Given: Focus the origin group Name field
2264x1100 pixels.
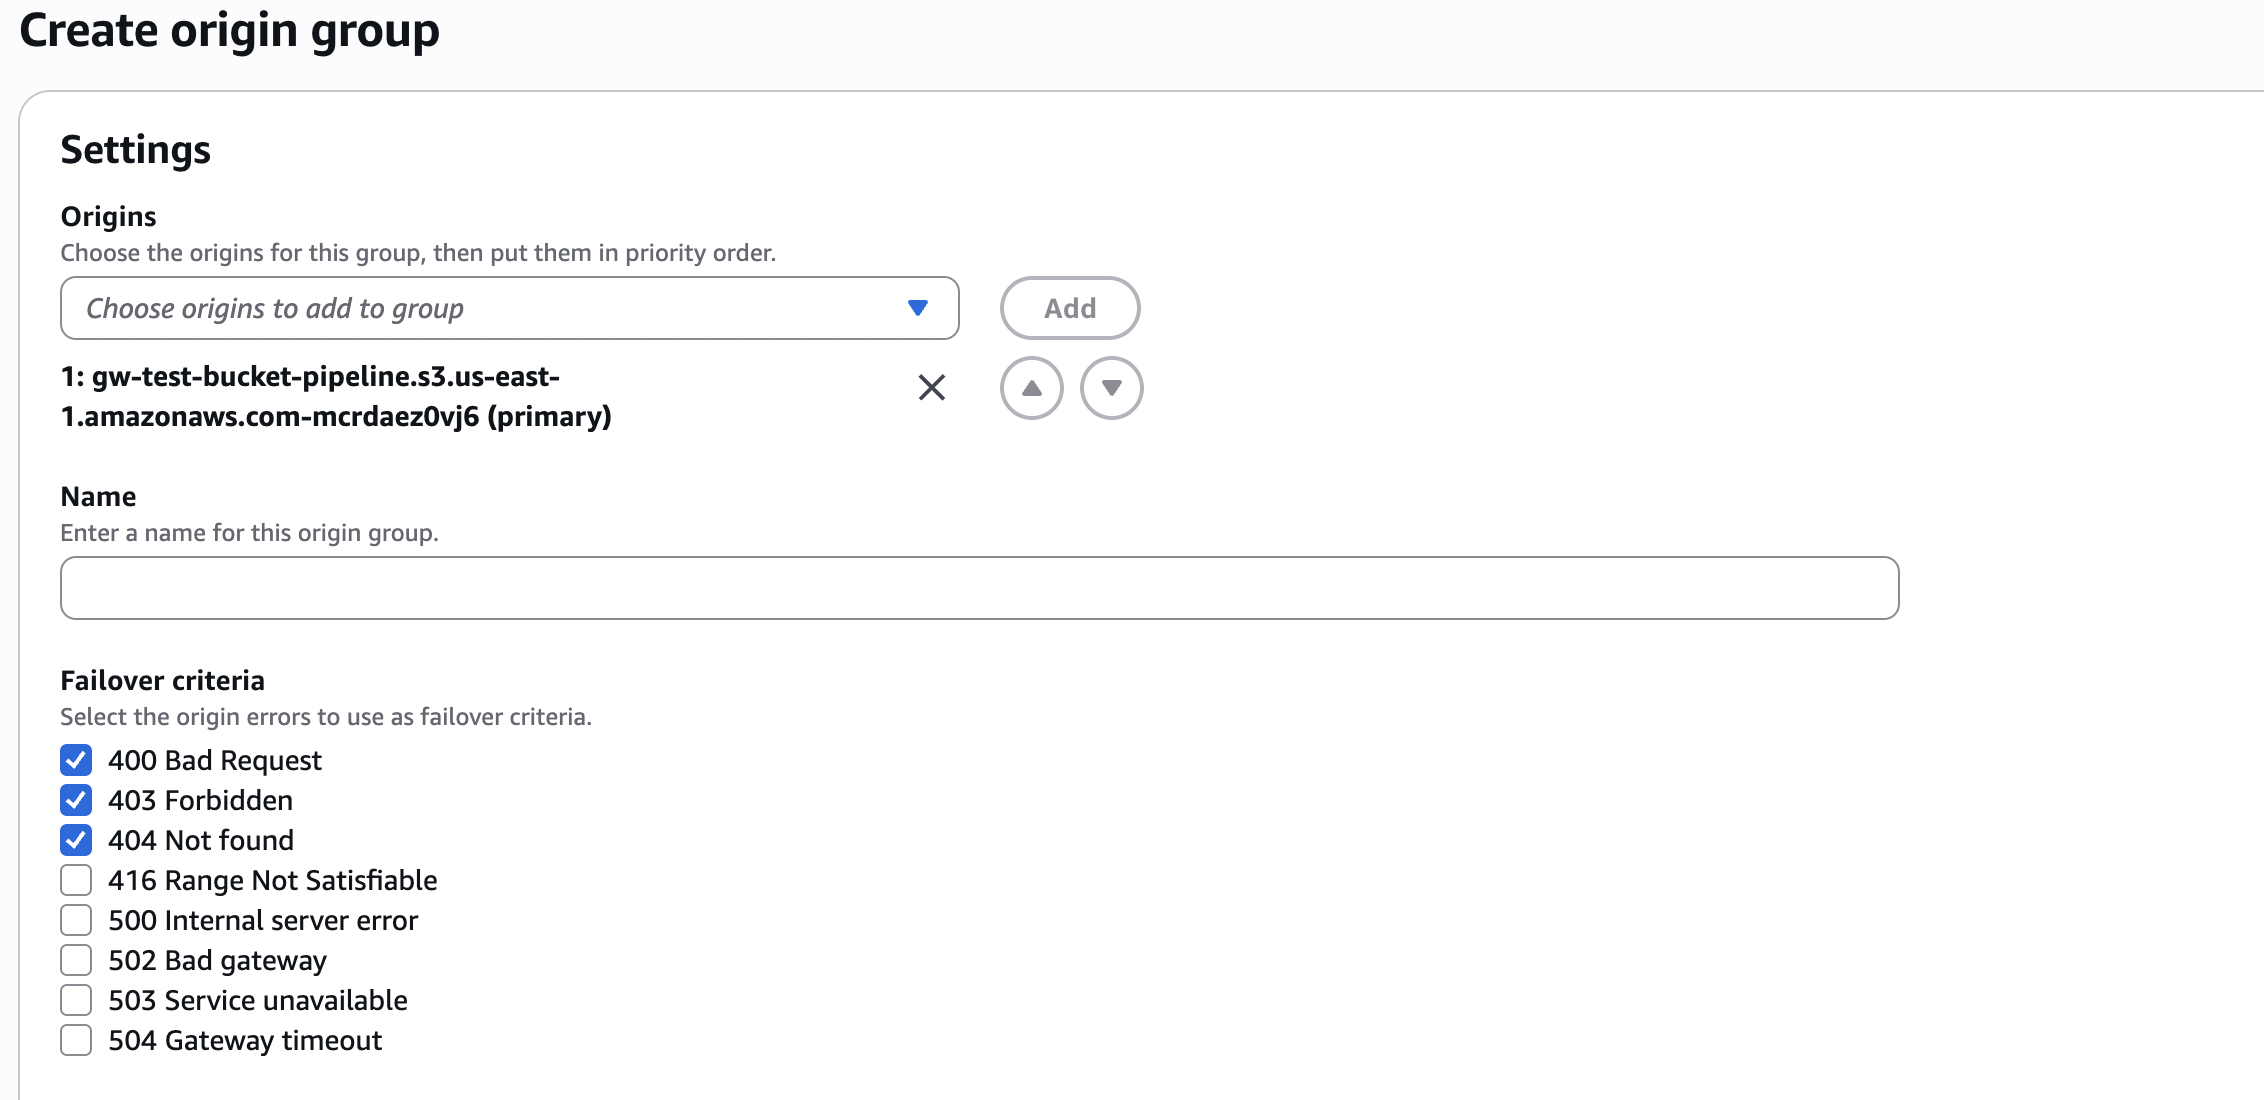Looking at the screenshot, I should tap(979, 588).
